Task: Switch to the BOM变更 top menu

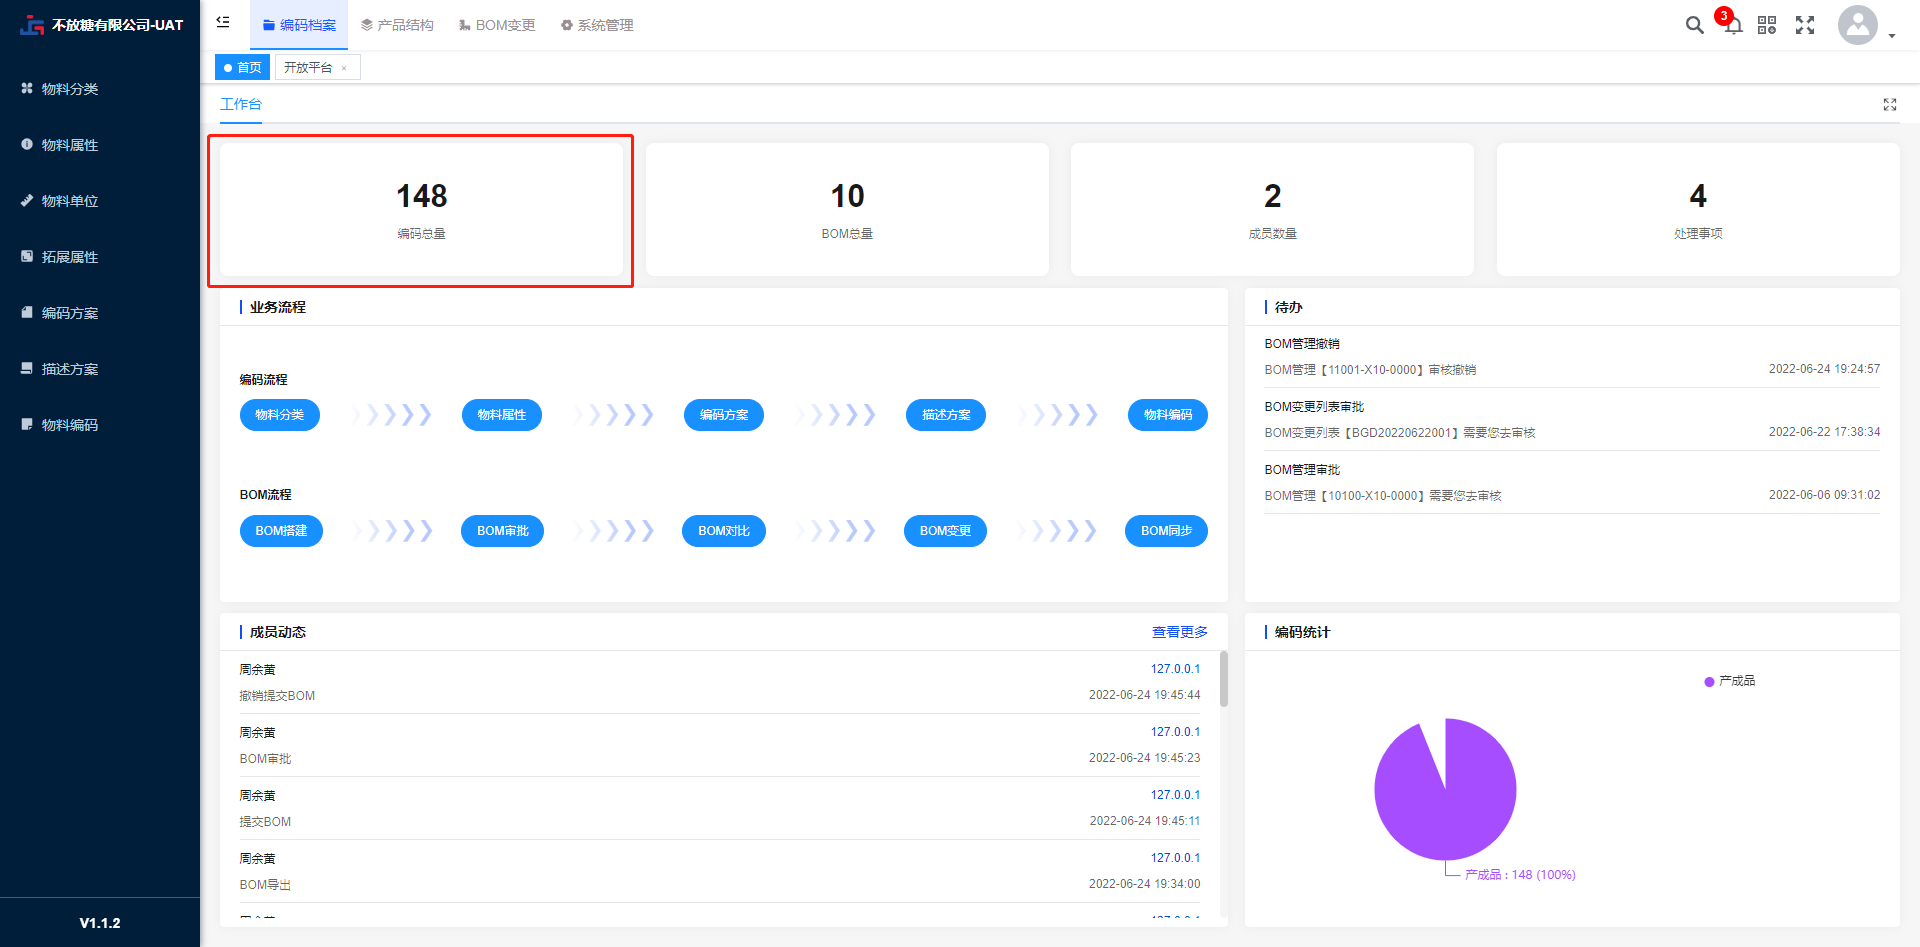Action: pyautogui.click(x=497, y=25)
